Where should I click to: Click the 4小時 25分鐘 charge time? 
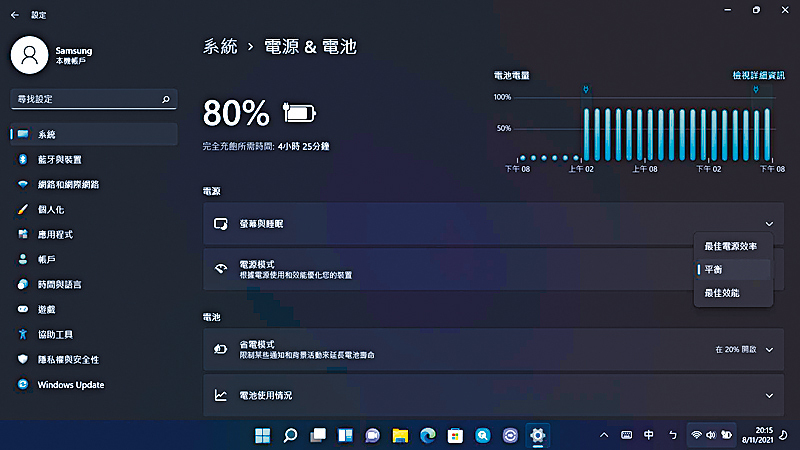pos(304,146)
